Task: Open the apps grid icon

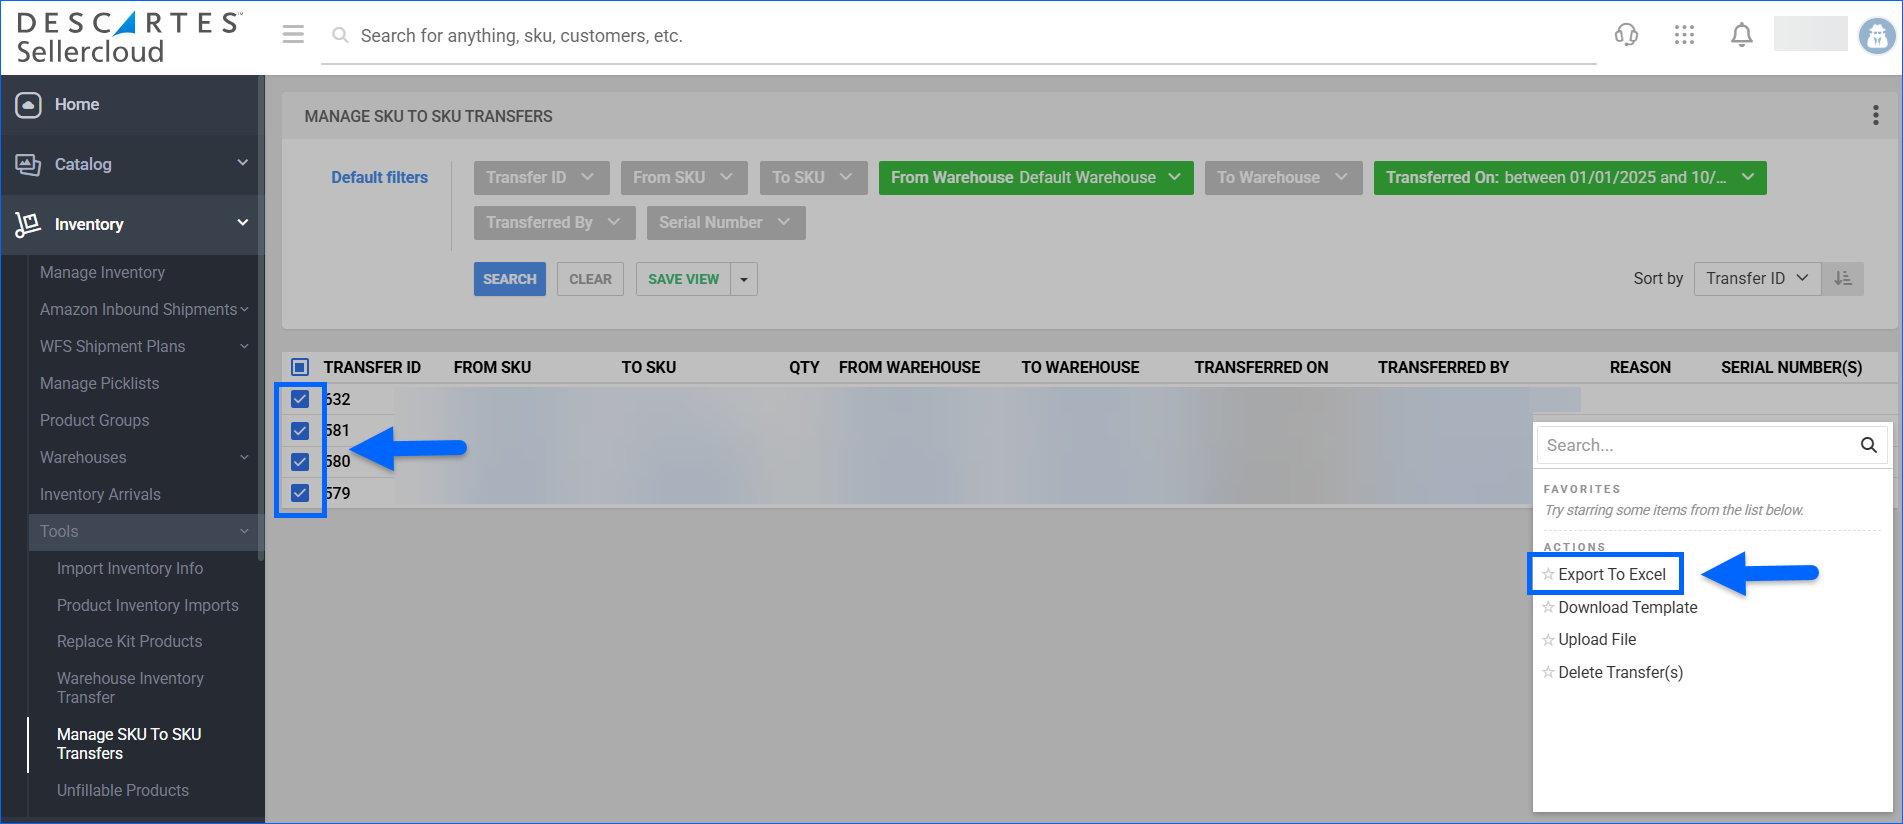Action: coord(1684,35)
